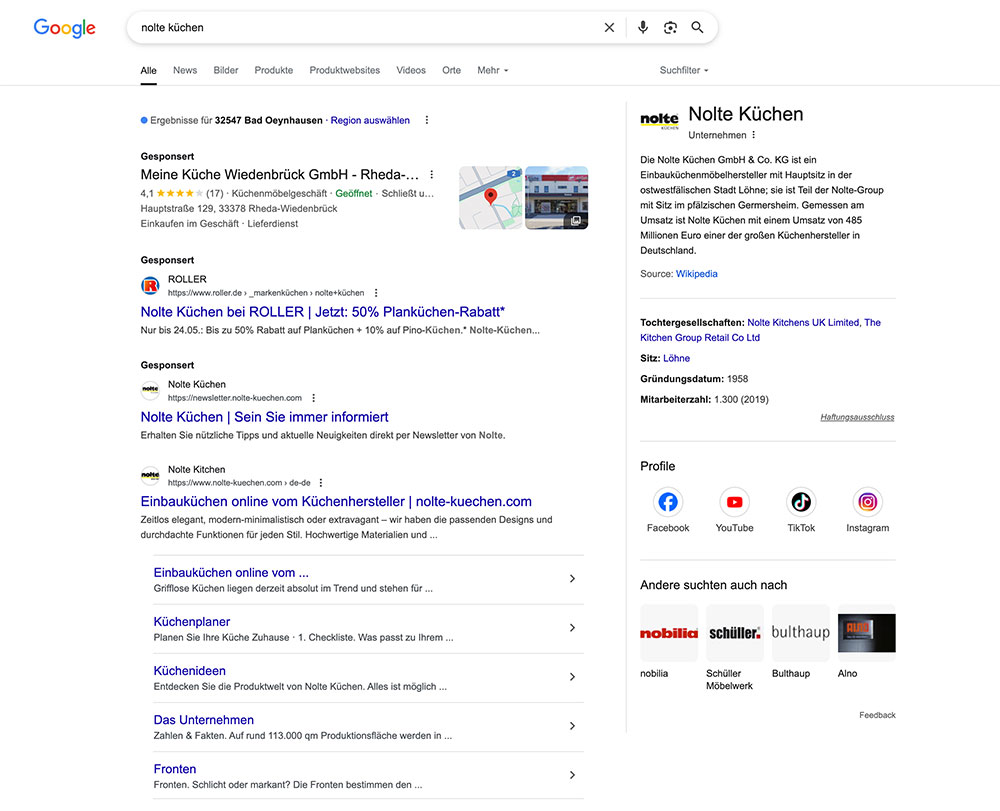Open three-dot menu beside Region auswählen

[427, 120]
